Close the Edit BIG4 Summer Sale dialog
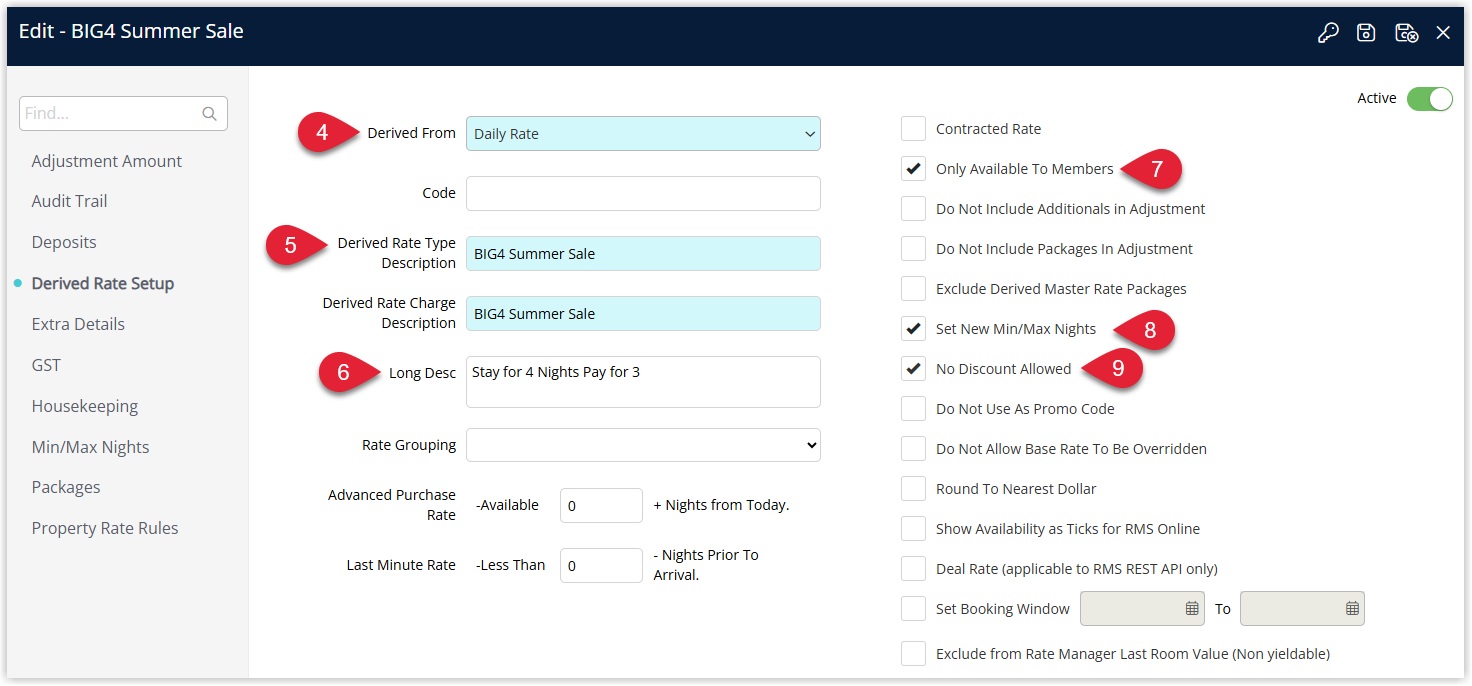1472x686 pixels. [x=1443, y=33]
